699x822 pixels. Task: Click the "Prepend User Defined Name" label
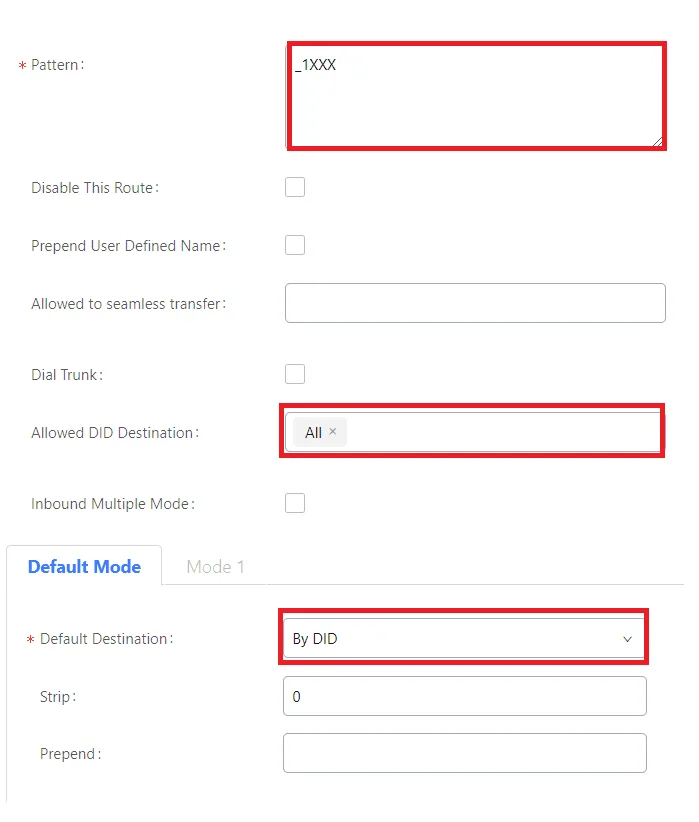[x=127, y=246]
